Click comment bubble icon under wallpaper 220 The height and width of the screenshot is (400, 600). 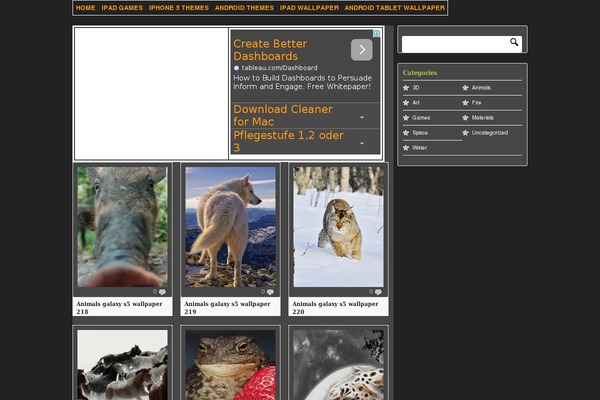click(378, 292)
